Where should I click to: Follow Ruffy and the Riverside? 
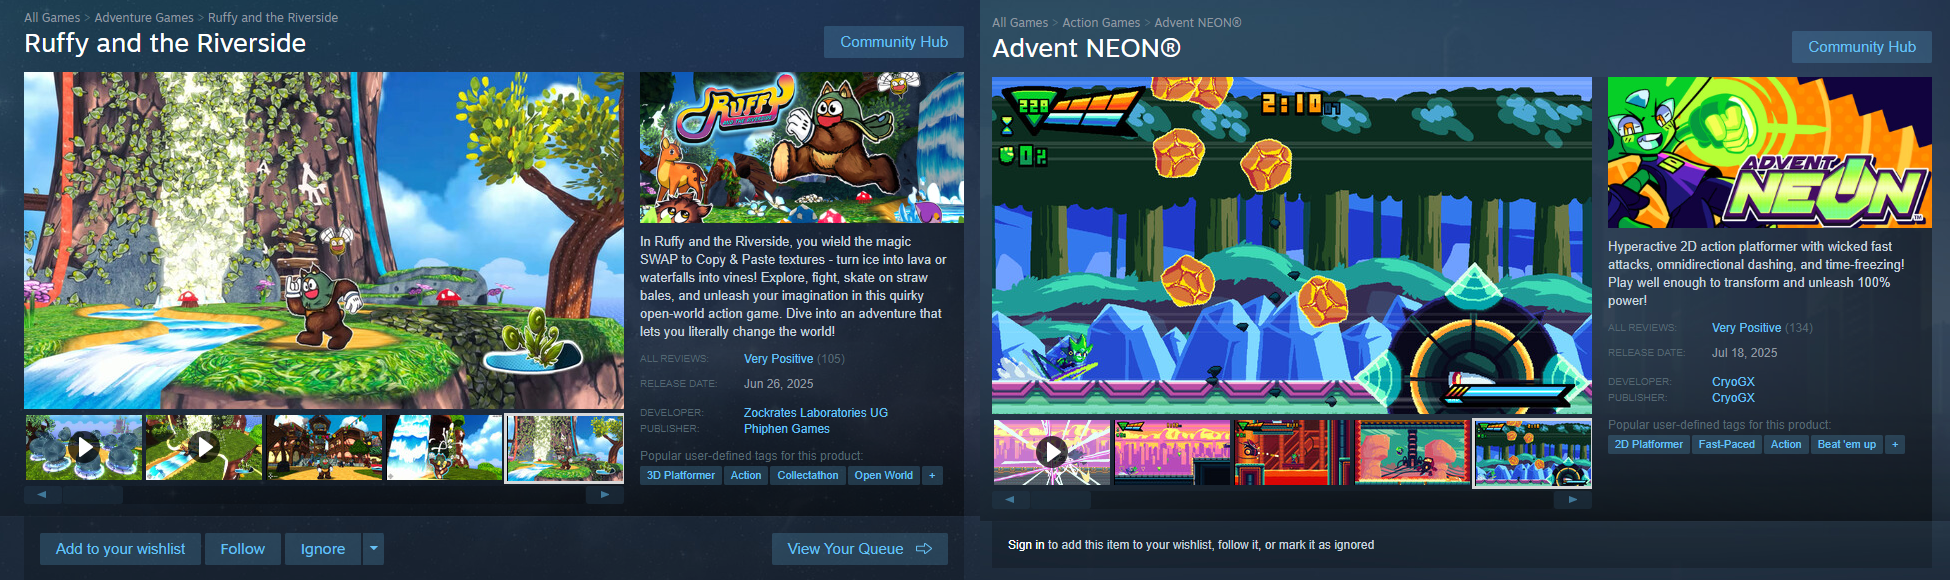(x=243, y=549)
